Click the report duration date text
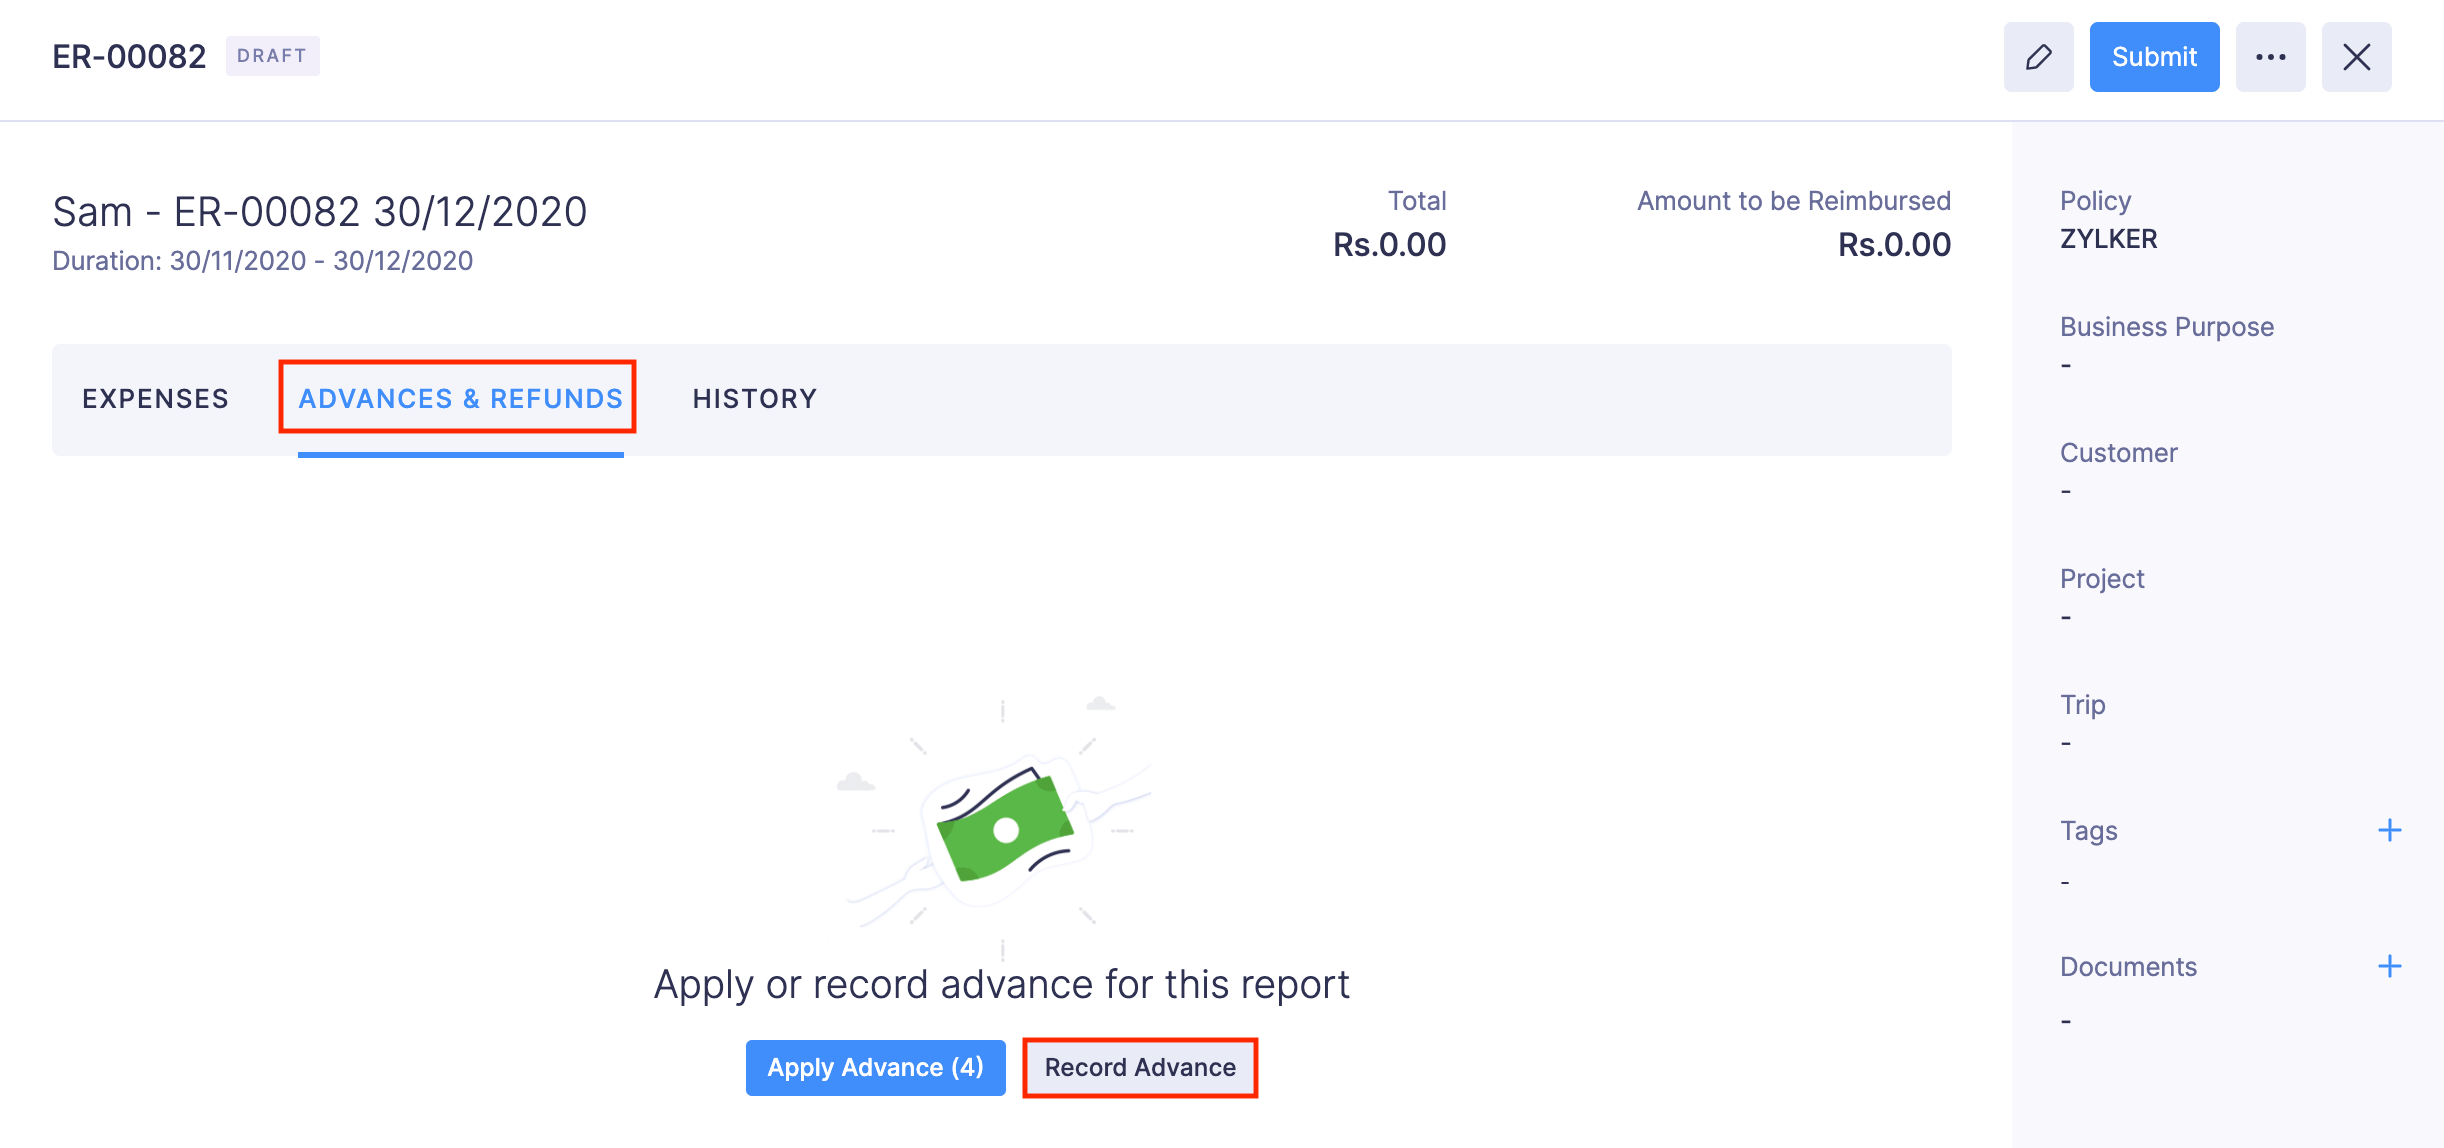Screen dimensions: 2444x1148 (x=262, y=261)
